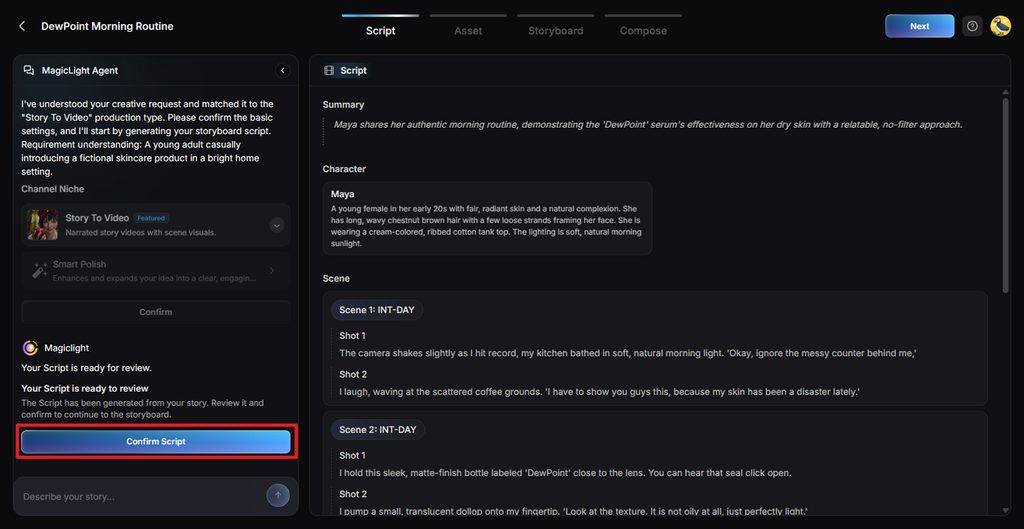Send the story prompt with the arrow button
This screenshot has height=529, width=1024.
278,495
